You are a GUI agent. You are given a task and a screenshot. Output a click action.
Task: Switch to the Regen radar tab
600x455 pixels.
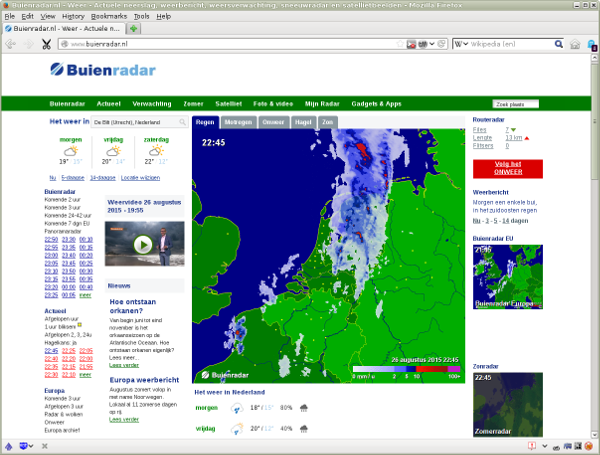click(205, 122)
